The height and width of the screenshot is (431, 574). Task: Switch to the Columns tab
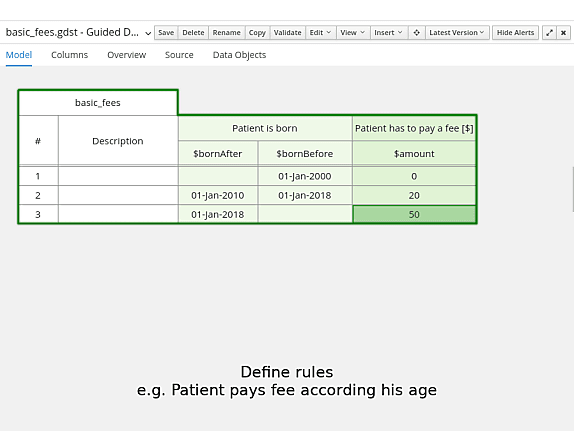[70, 55]
